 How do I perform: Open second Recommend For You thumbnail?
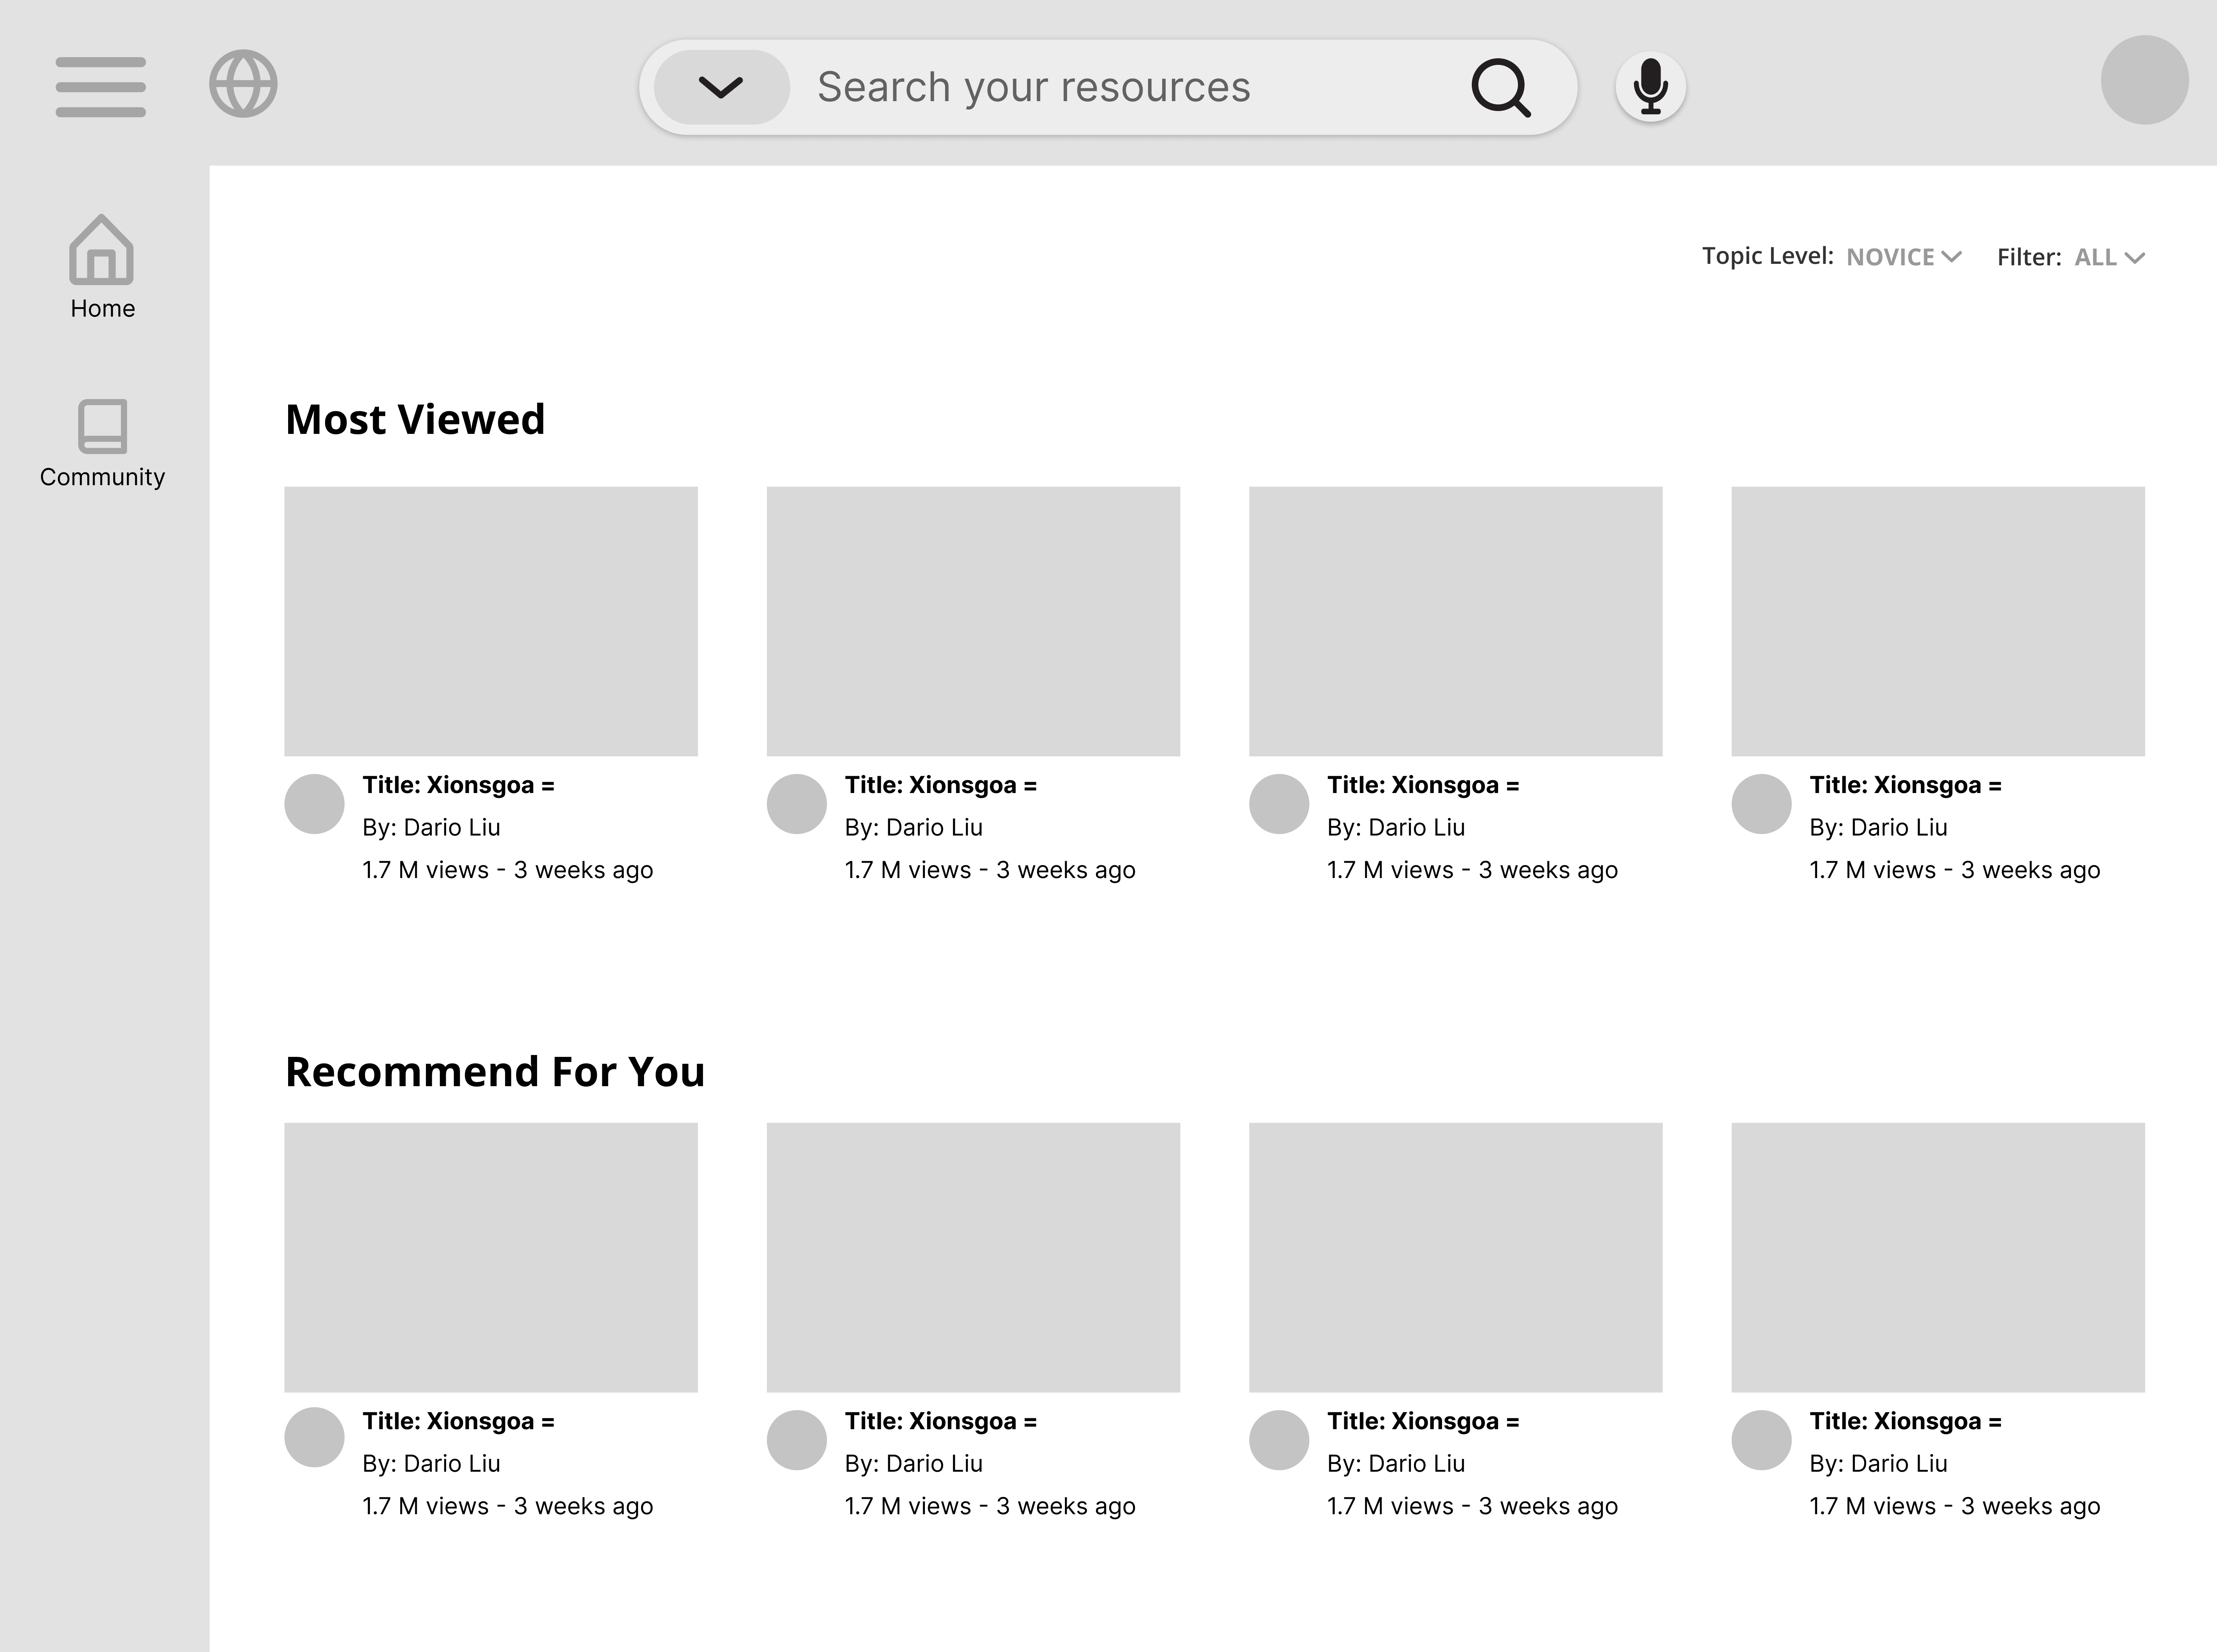tap(972, 1257)
